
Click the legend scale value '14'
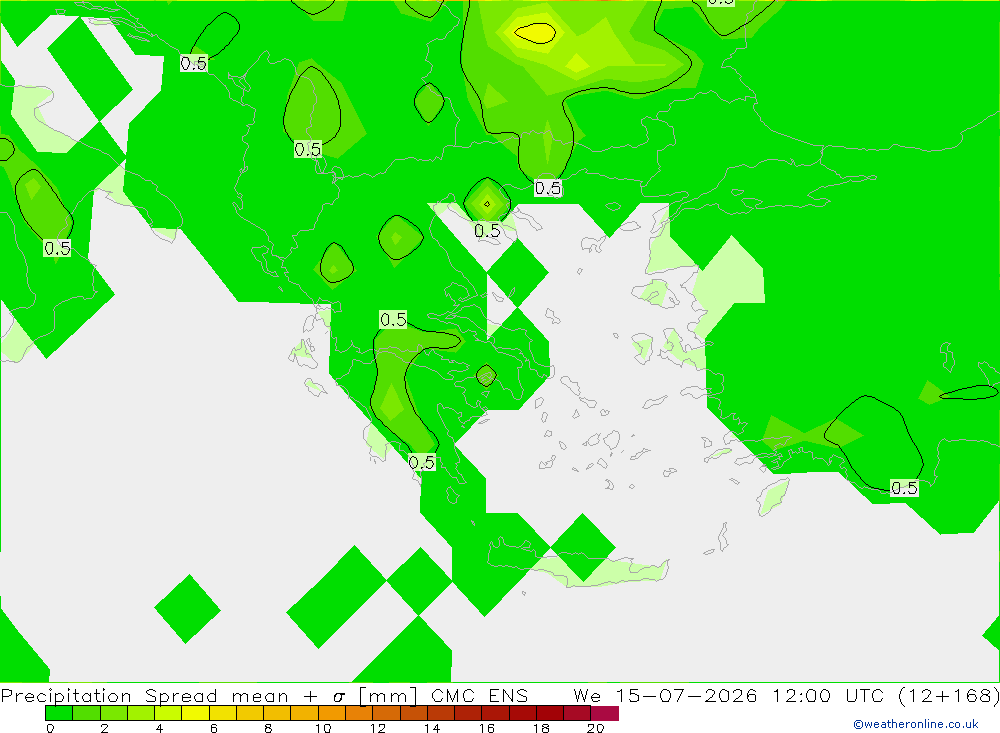[432, 728]
